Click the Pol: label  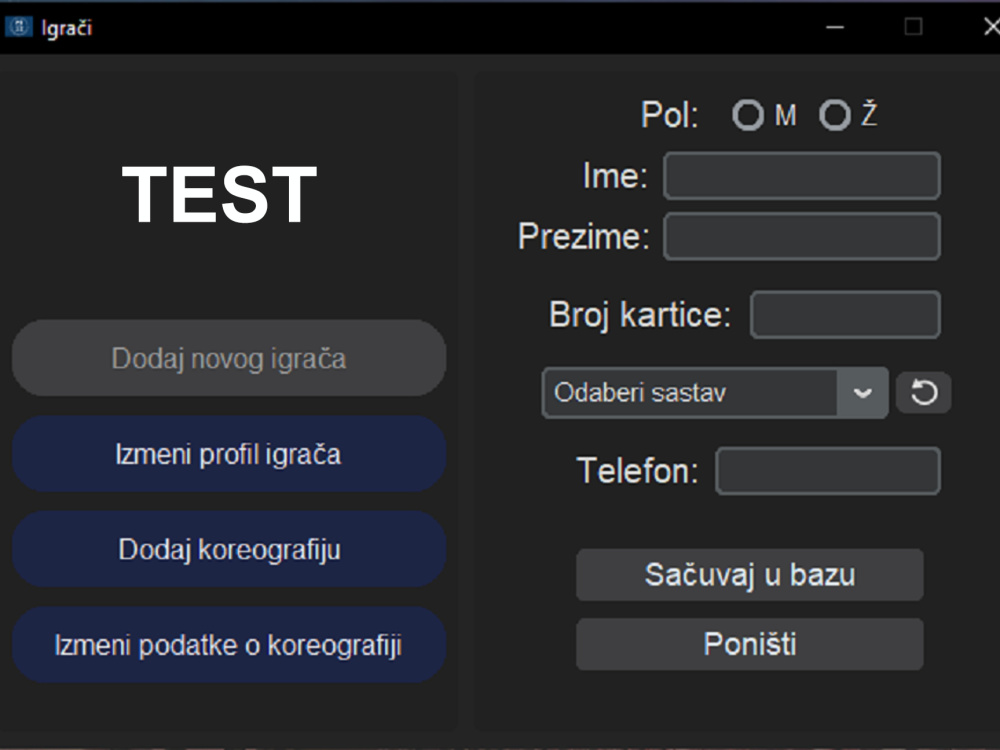670,115
